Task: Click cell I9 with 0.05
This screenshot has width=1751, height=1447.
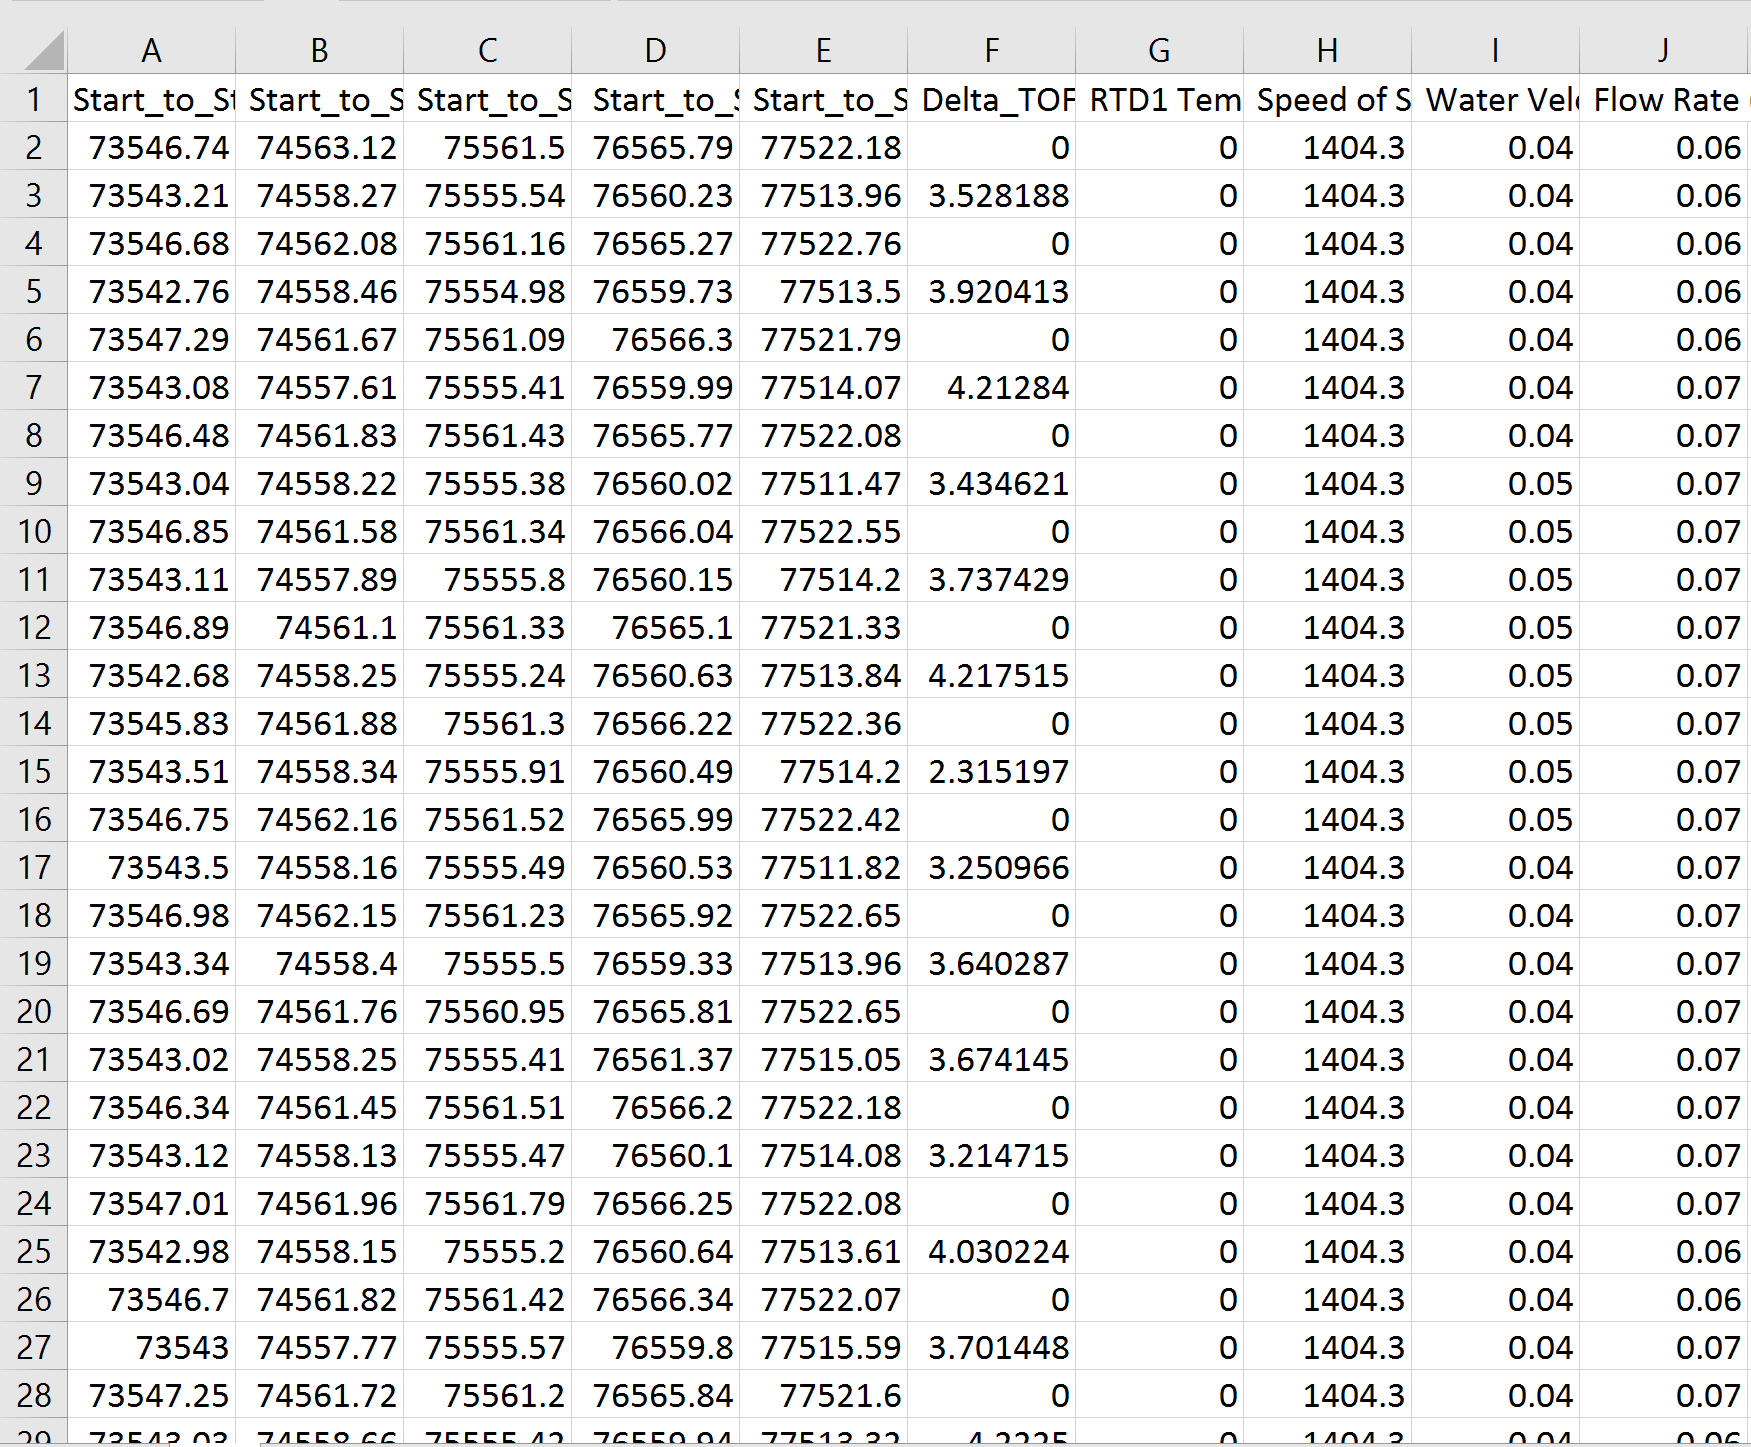Action: 1495,483
